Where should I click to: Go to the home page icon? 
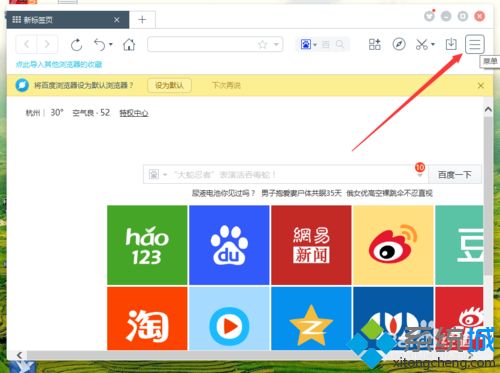click(x=129, y=44)
